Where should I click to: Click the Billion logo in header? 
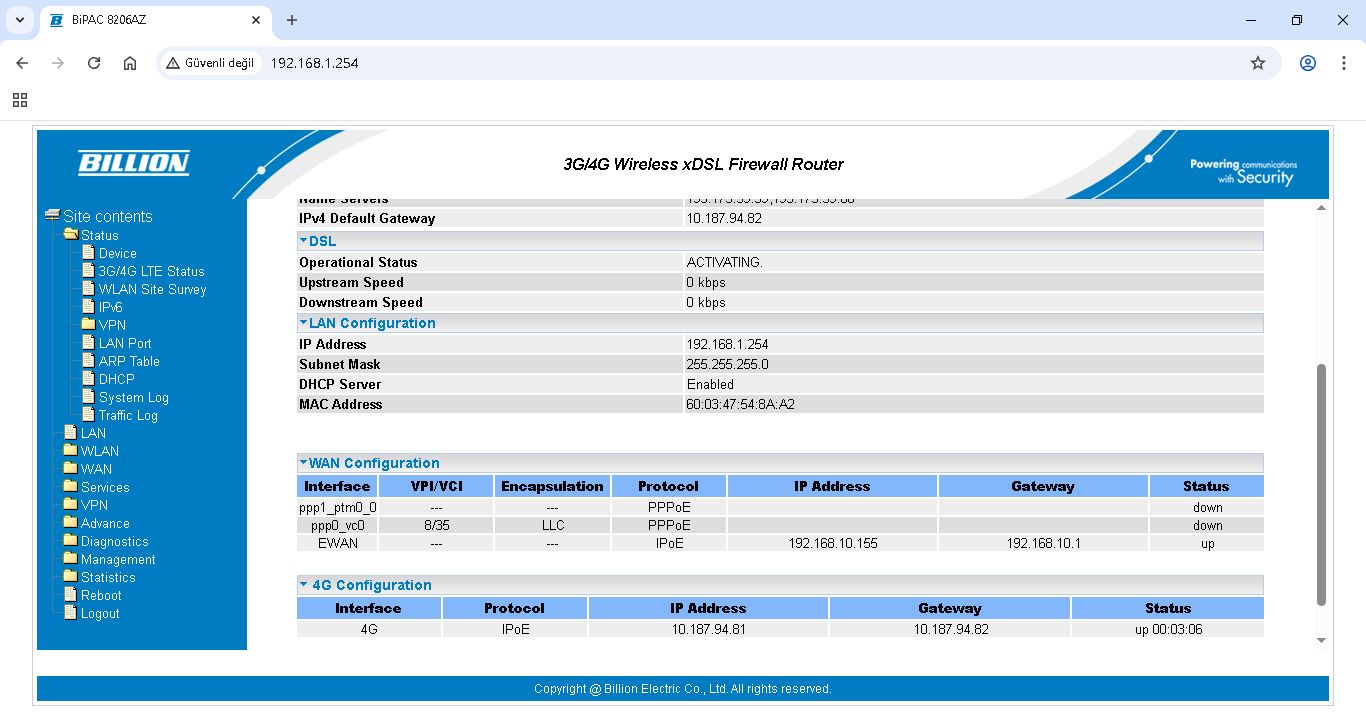[x=134, y=163]
